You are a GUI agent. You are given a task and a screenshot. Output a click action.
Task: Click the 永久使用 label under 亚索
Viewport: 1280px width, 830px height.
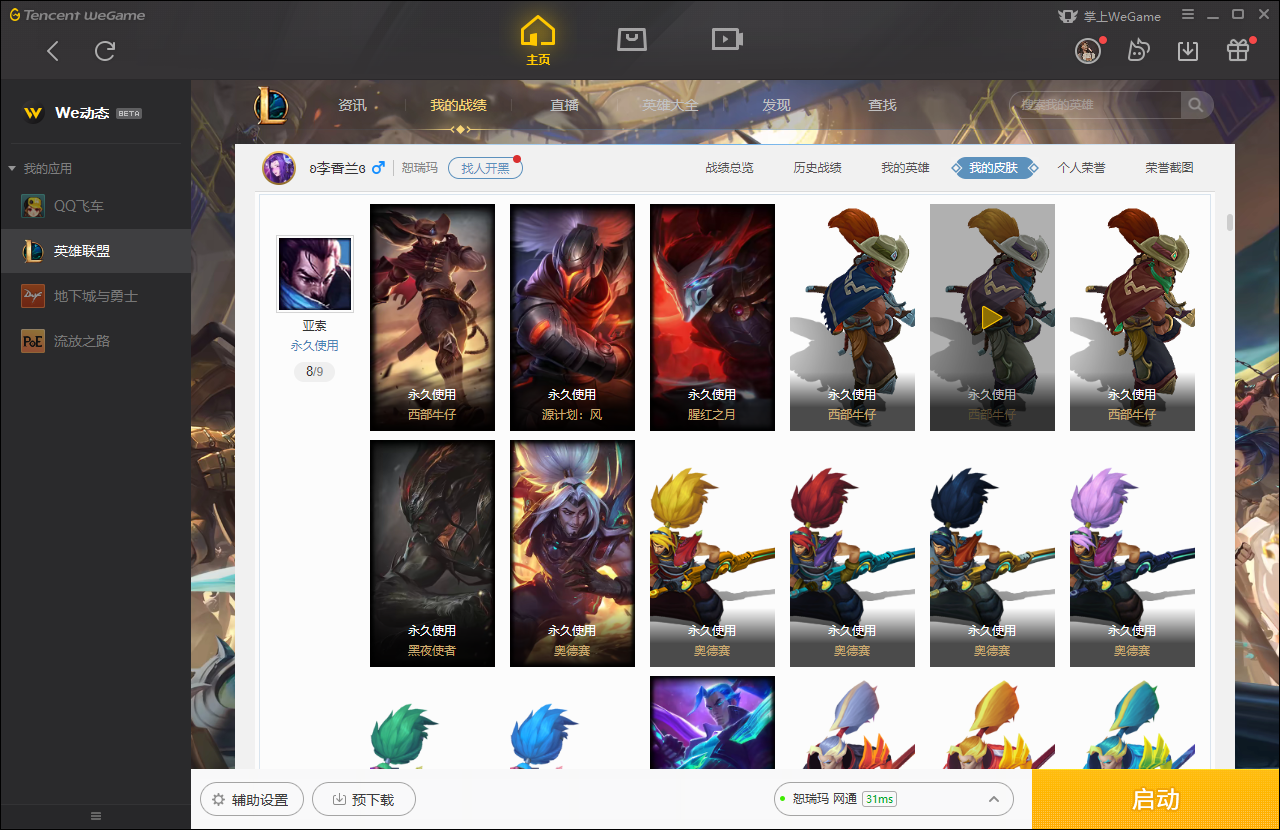tap(314, 345)
